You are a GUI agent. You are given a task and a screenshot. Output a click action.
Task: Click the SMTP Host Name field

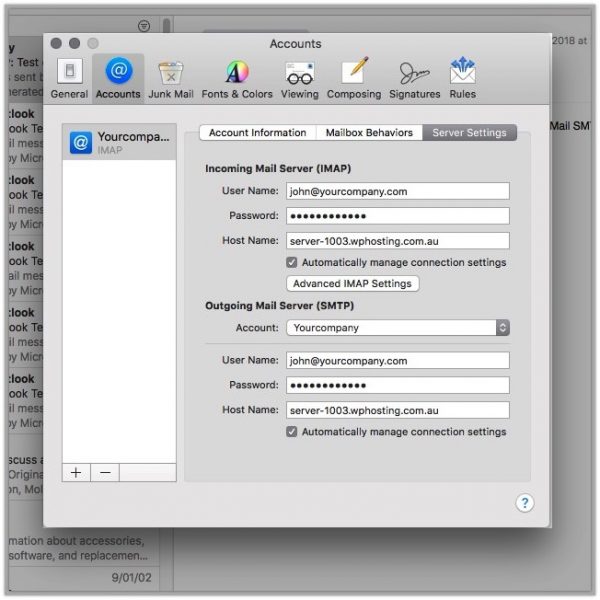398,410
